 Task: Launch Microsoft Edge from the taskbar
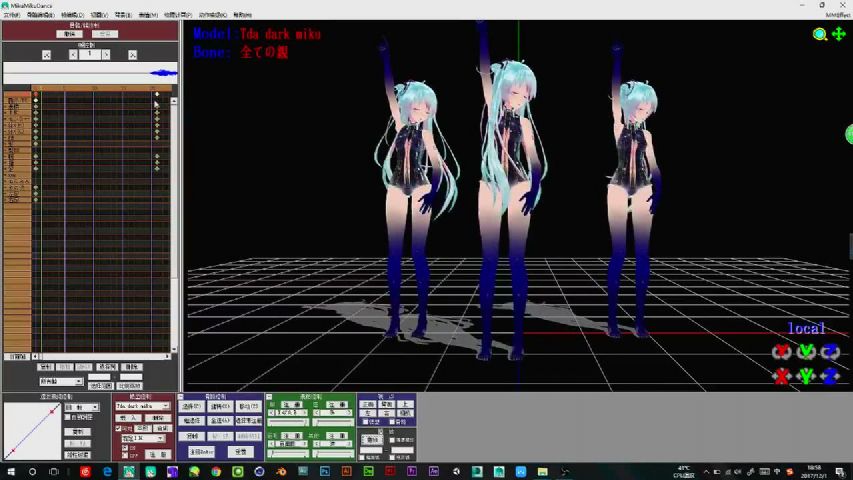coord(107,471)
